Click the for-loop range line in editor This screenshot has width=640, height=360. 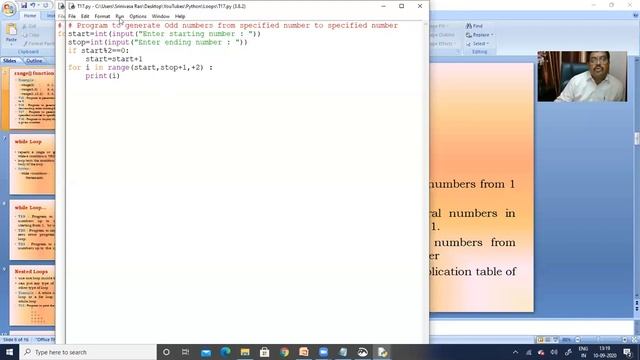coord(140,67)
